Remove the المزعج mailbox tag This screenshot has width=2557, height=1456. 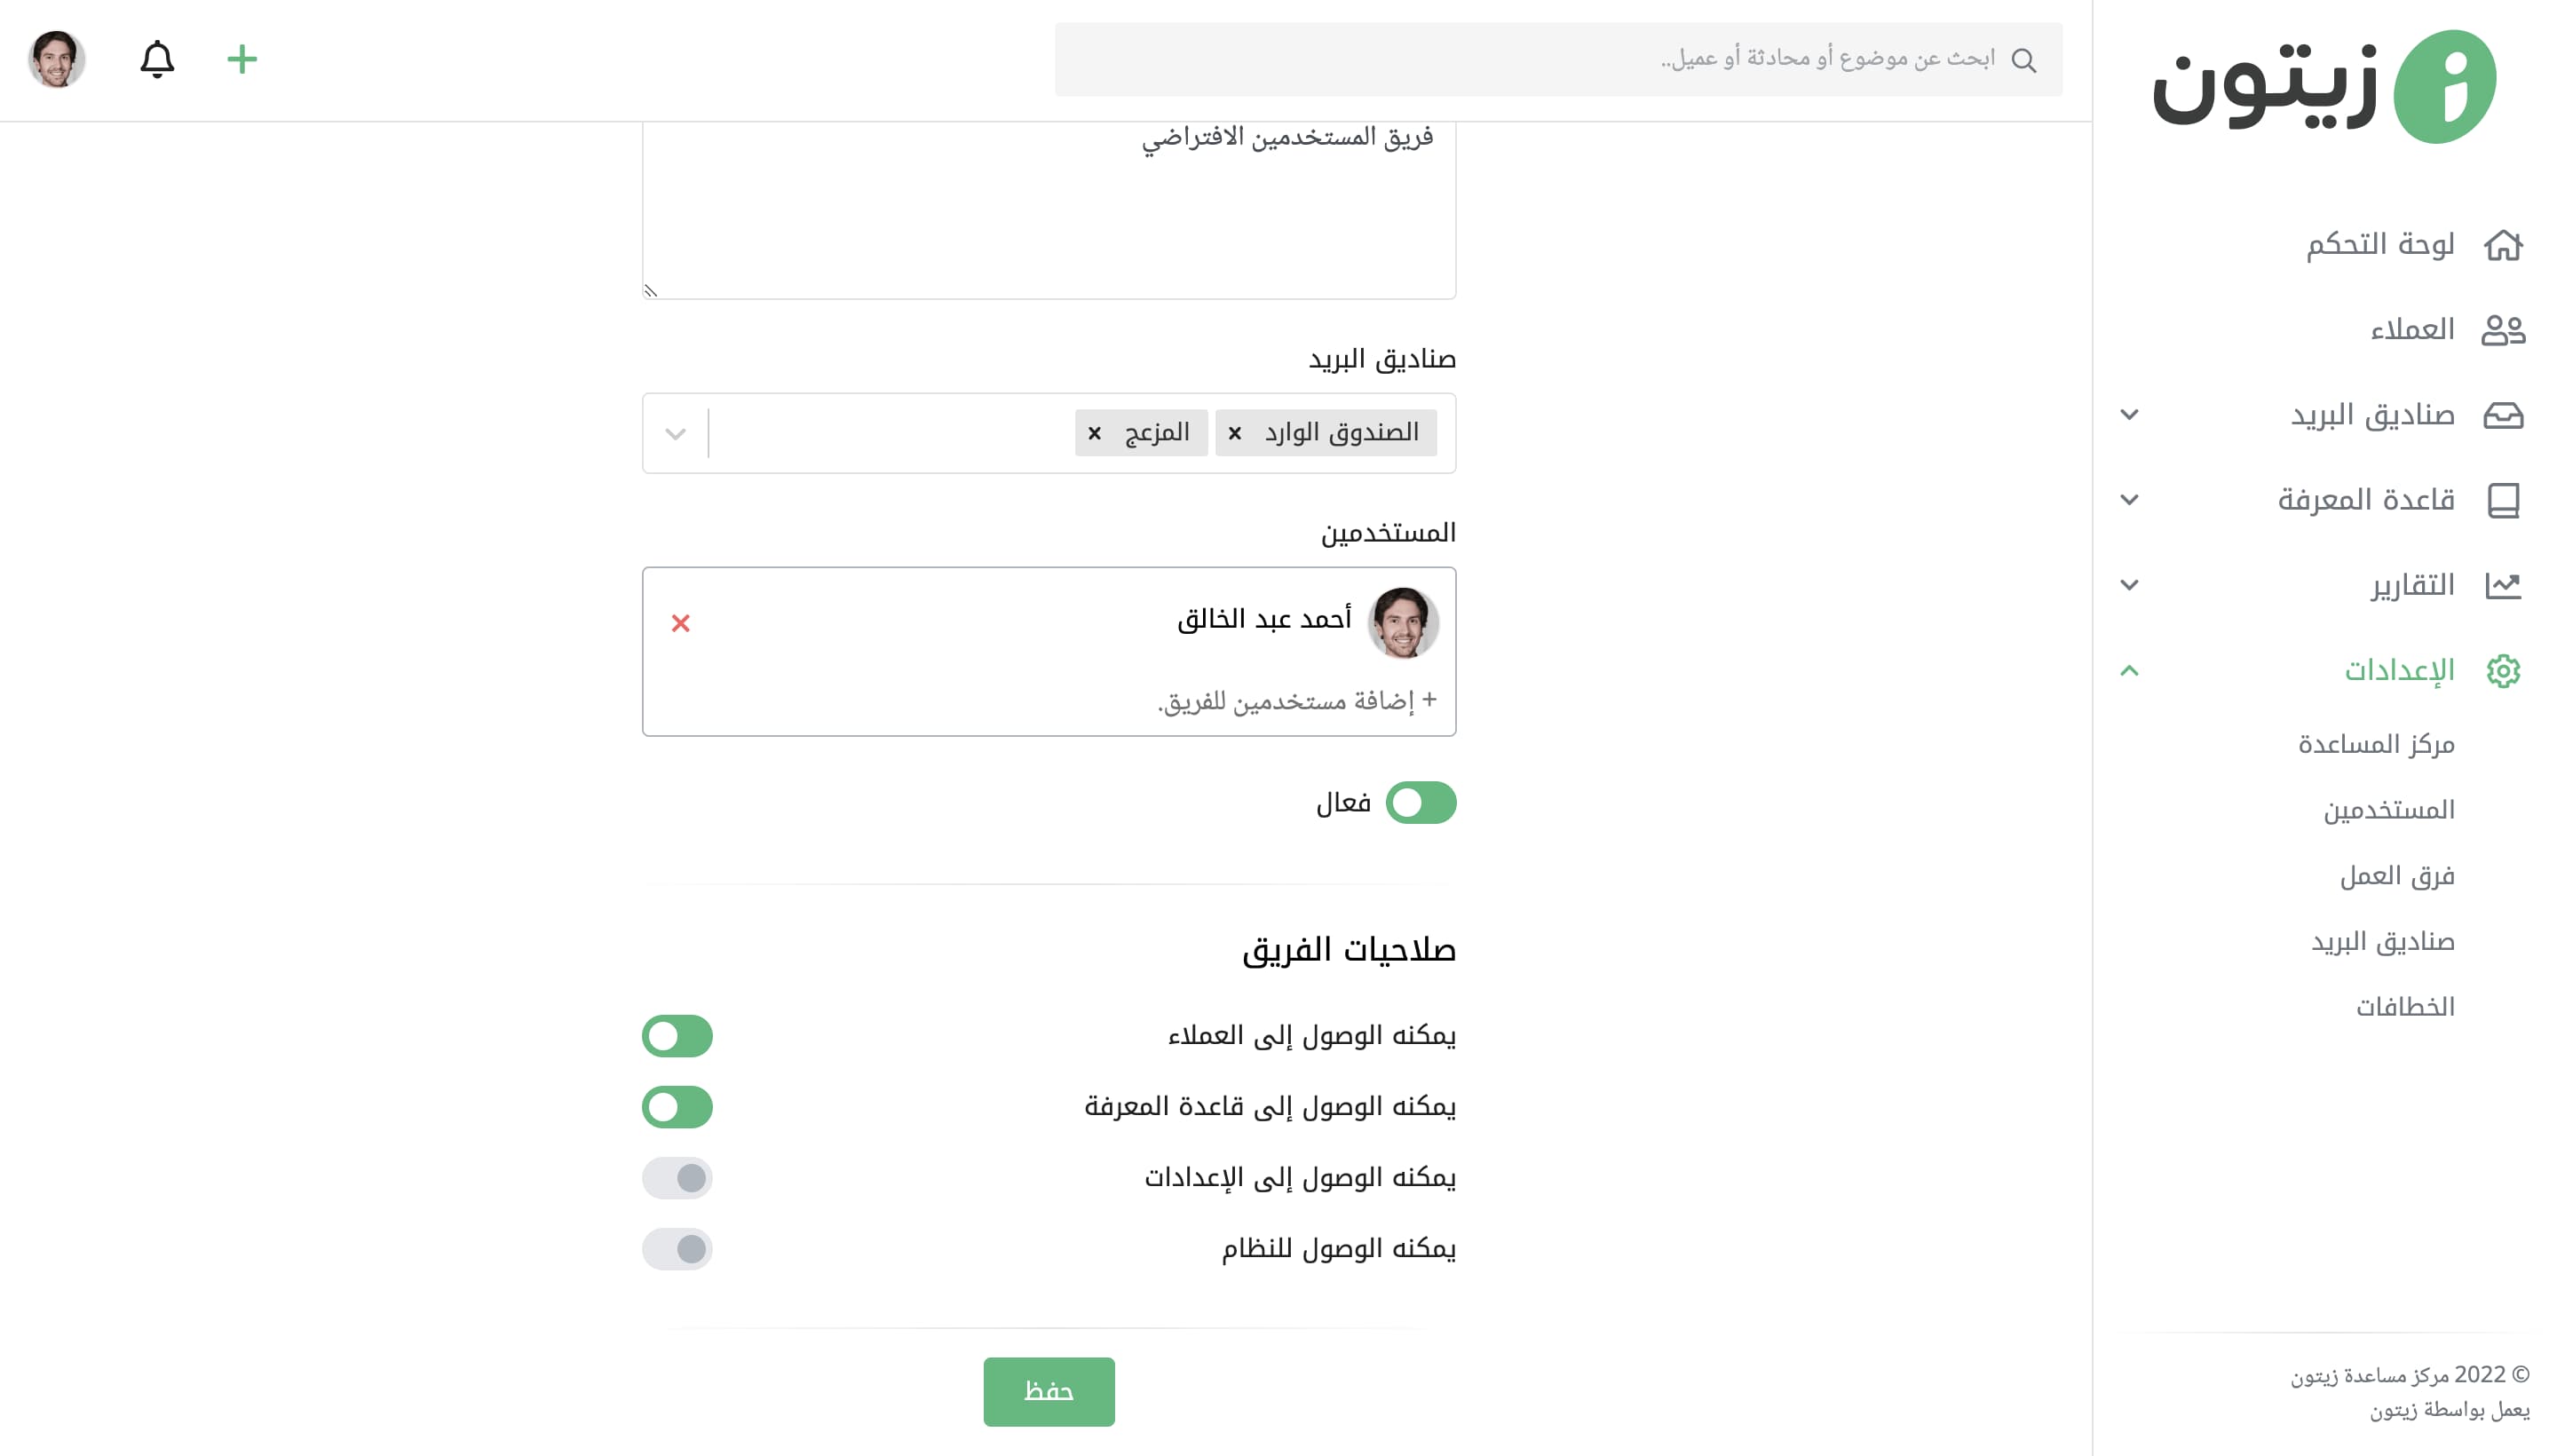pyautogui.click(x=1094, y=433)
